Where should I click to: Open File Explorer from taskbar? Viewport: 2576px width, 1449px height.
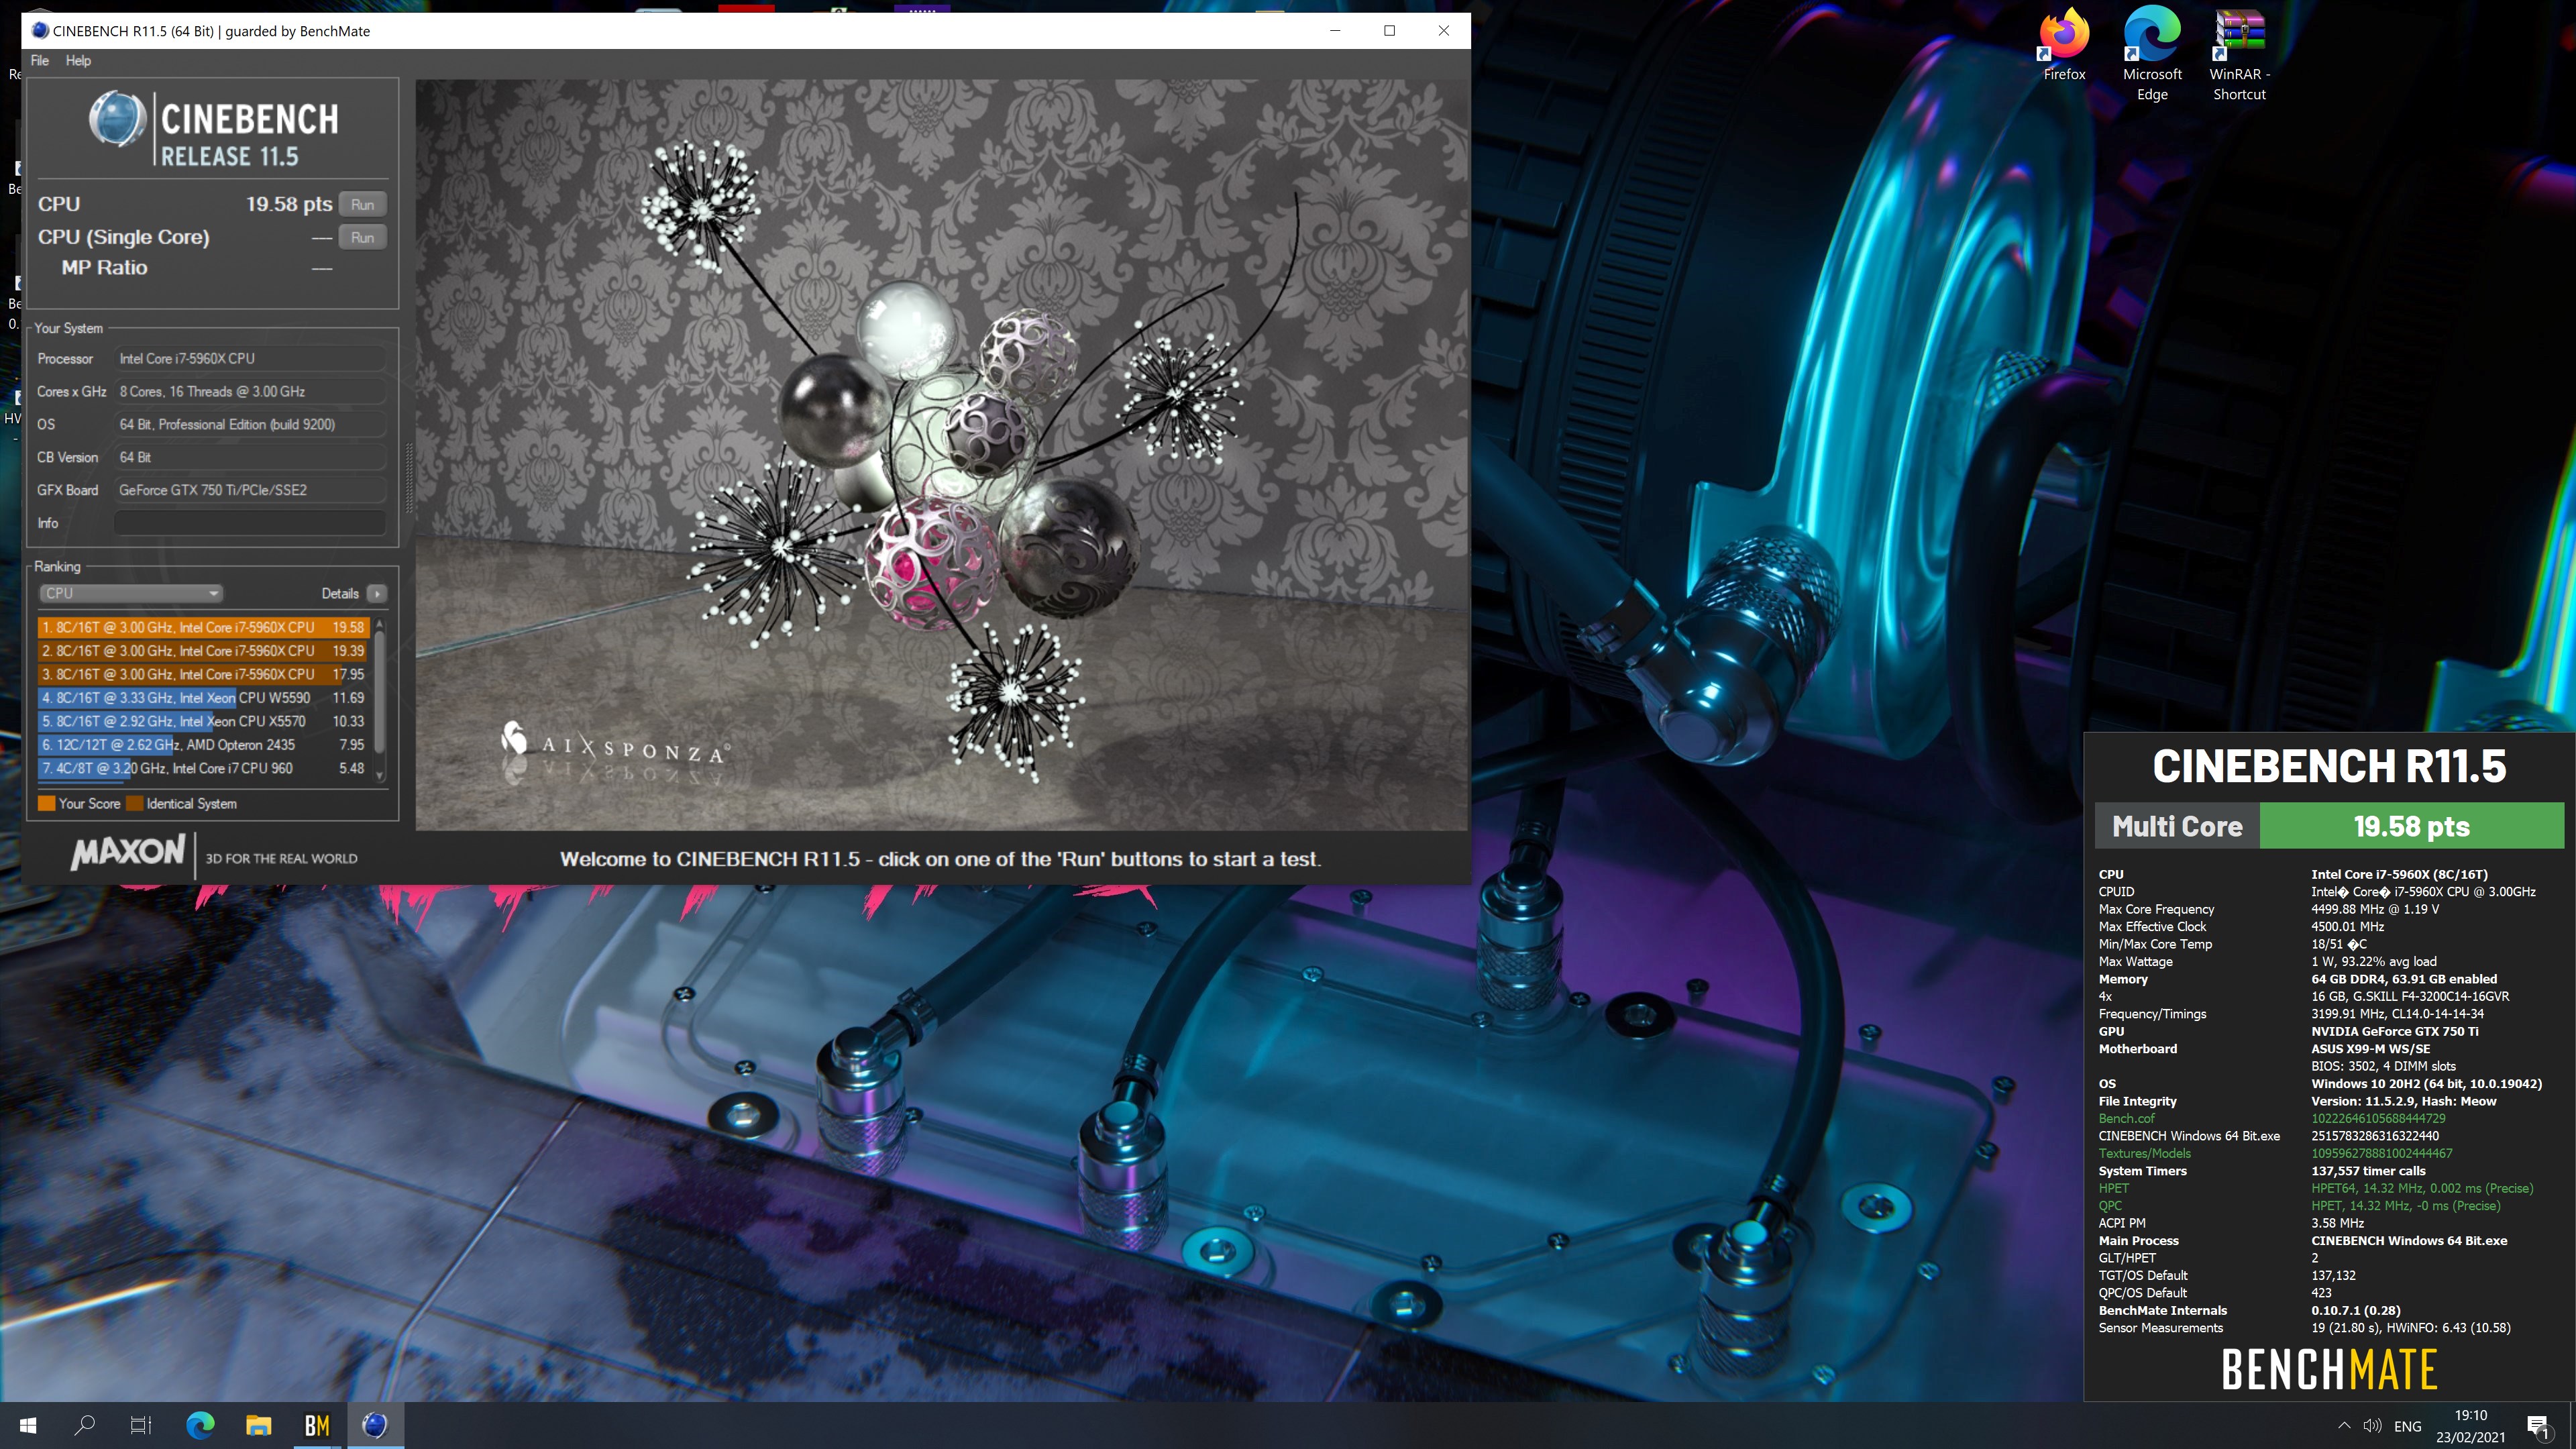[x=258, y=1425]
